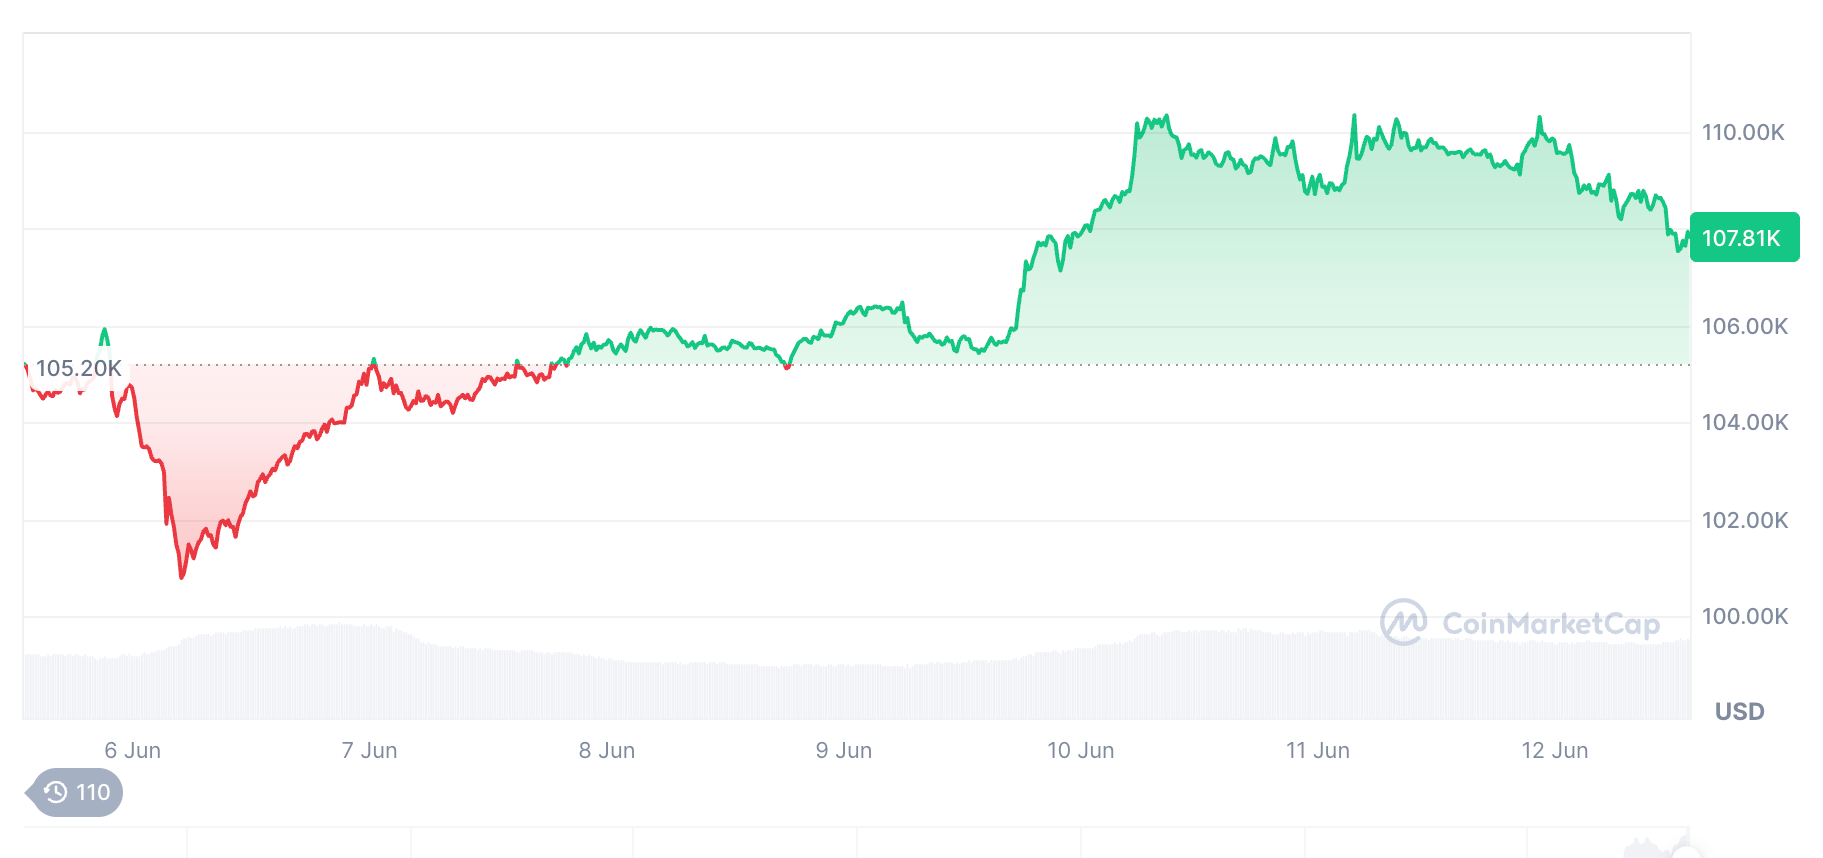Click the 11 Jun date label

1317,750
